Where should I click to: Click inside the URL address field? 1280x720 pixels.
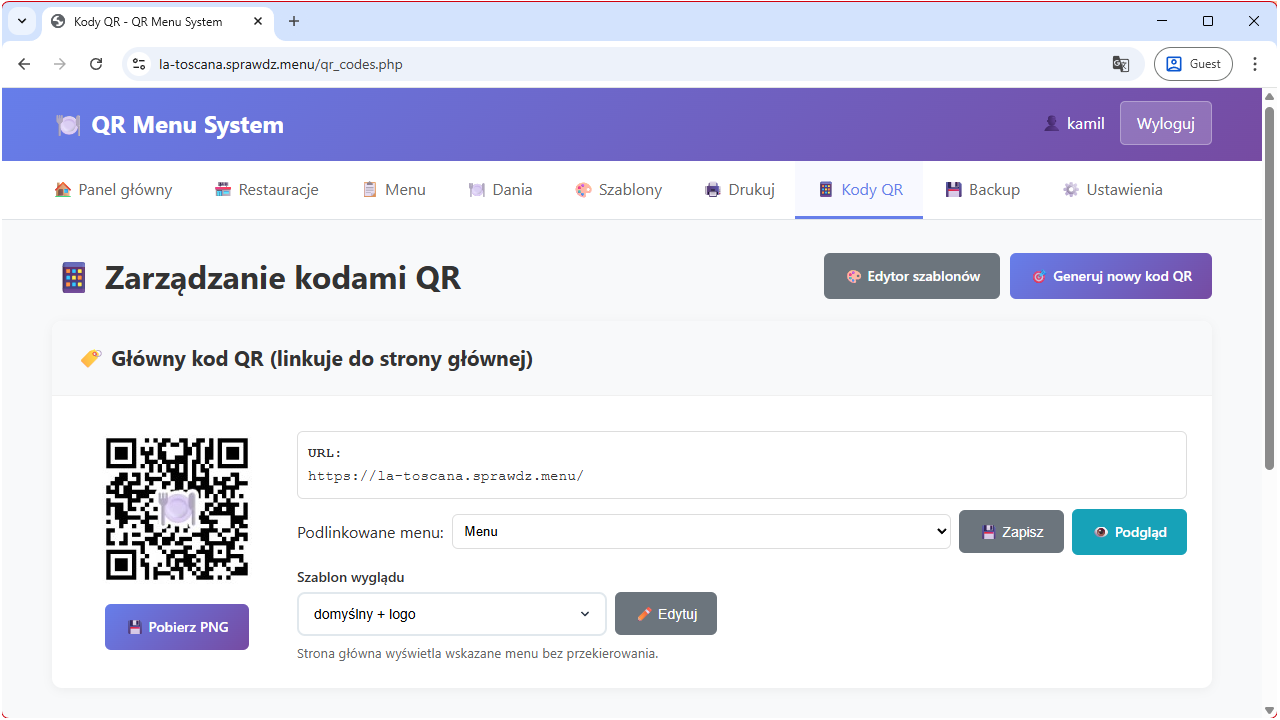[x=740, y=464]
